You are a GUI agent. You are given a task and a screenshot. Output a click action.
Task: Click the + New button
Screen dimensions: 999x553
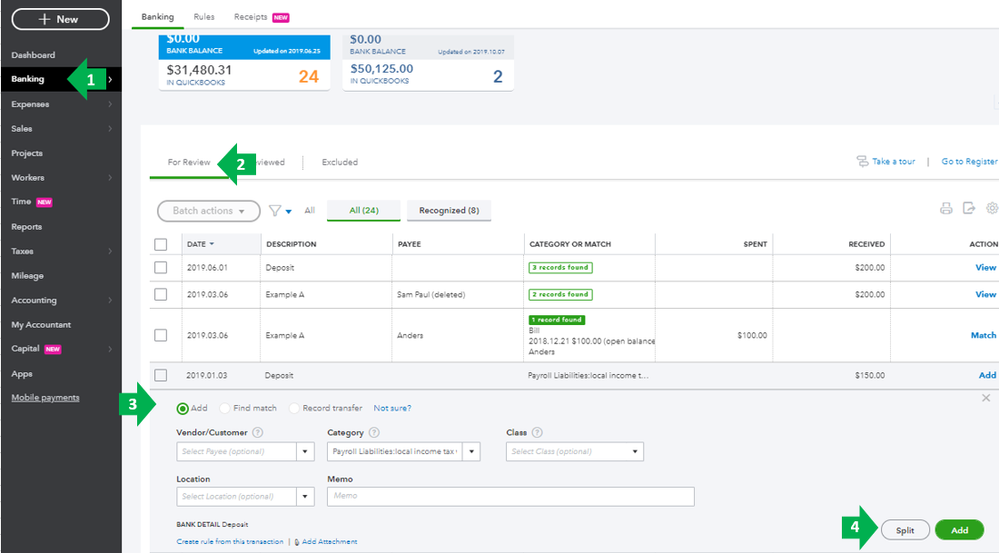coord(61,19)
